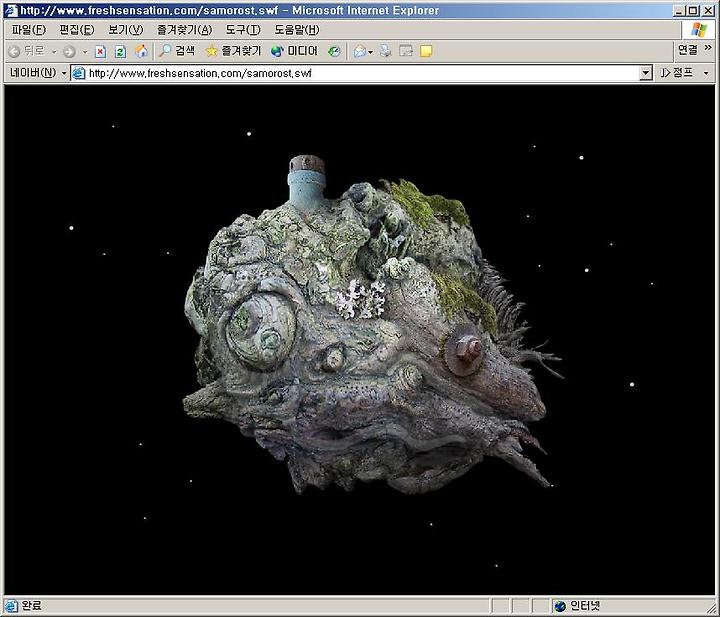Open the Tools (도구) menu
Image resolution: width=720 pixels, height=617 pixels.
coord(243,30)
